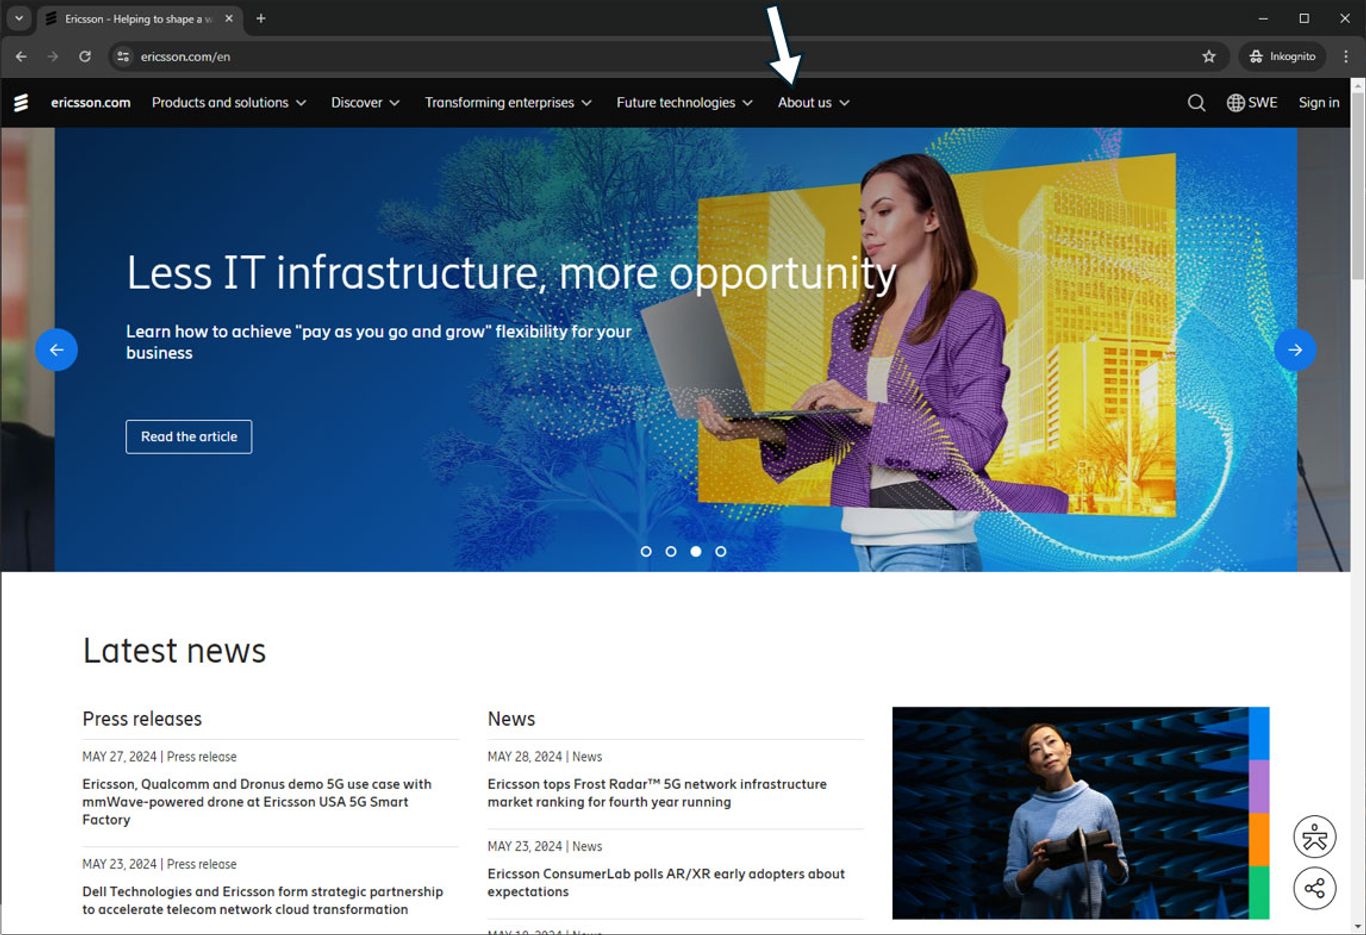Select the third active carousel dot
Image resolution: width=1366 pixels, height=935 pixels.
click(x=696, y=551)
